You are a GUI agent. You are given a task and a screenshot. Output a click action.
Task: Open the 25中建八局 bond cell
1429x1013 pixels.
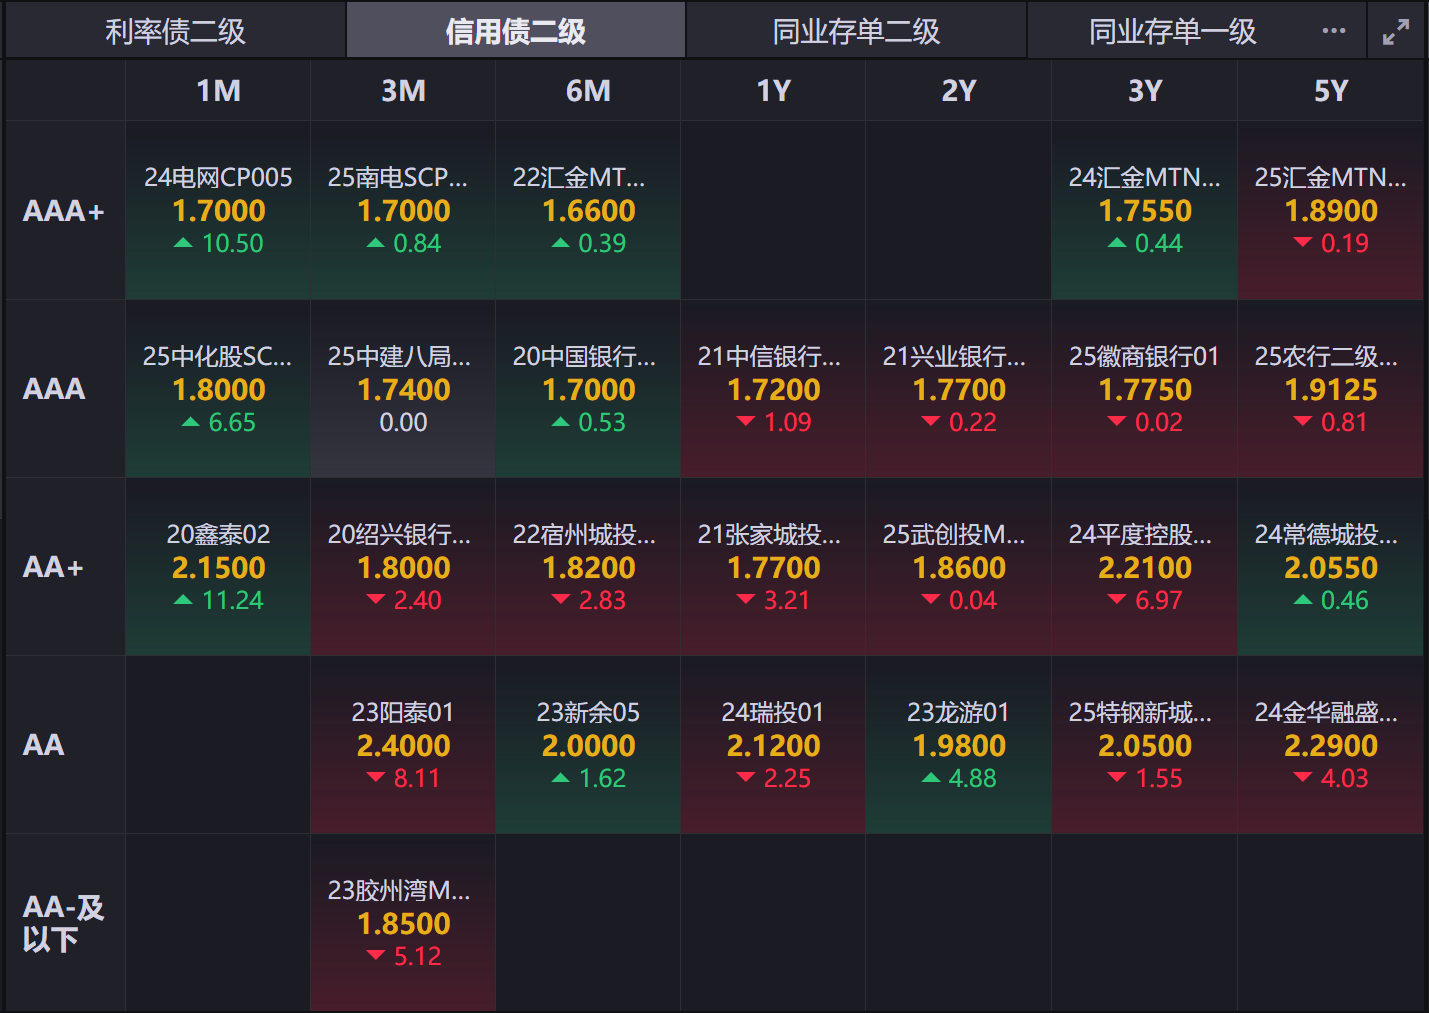pos(403,389)
